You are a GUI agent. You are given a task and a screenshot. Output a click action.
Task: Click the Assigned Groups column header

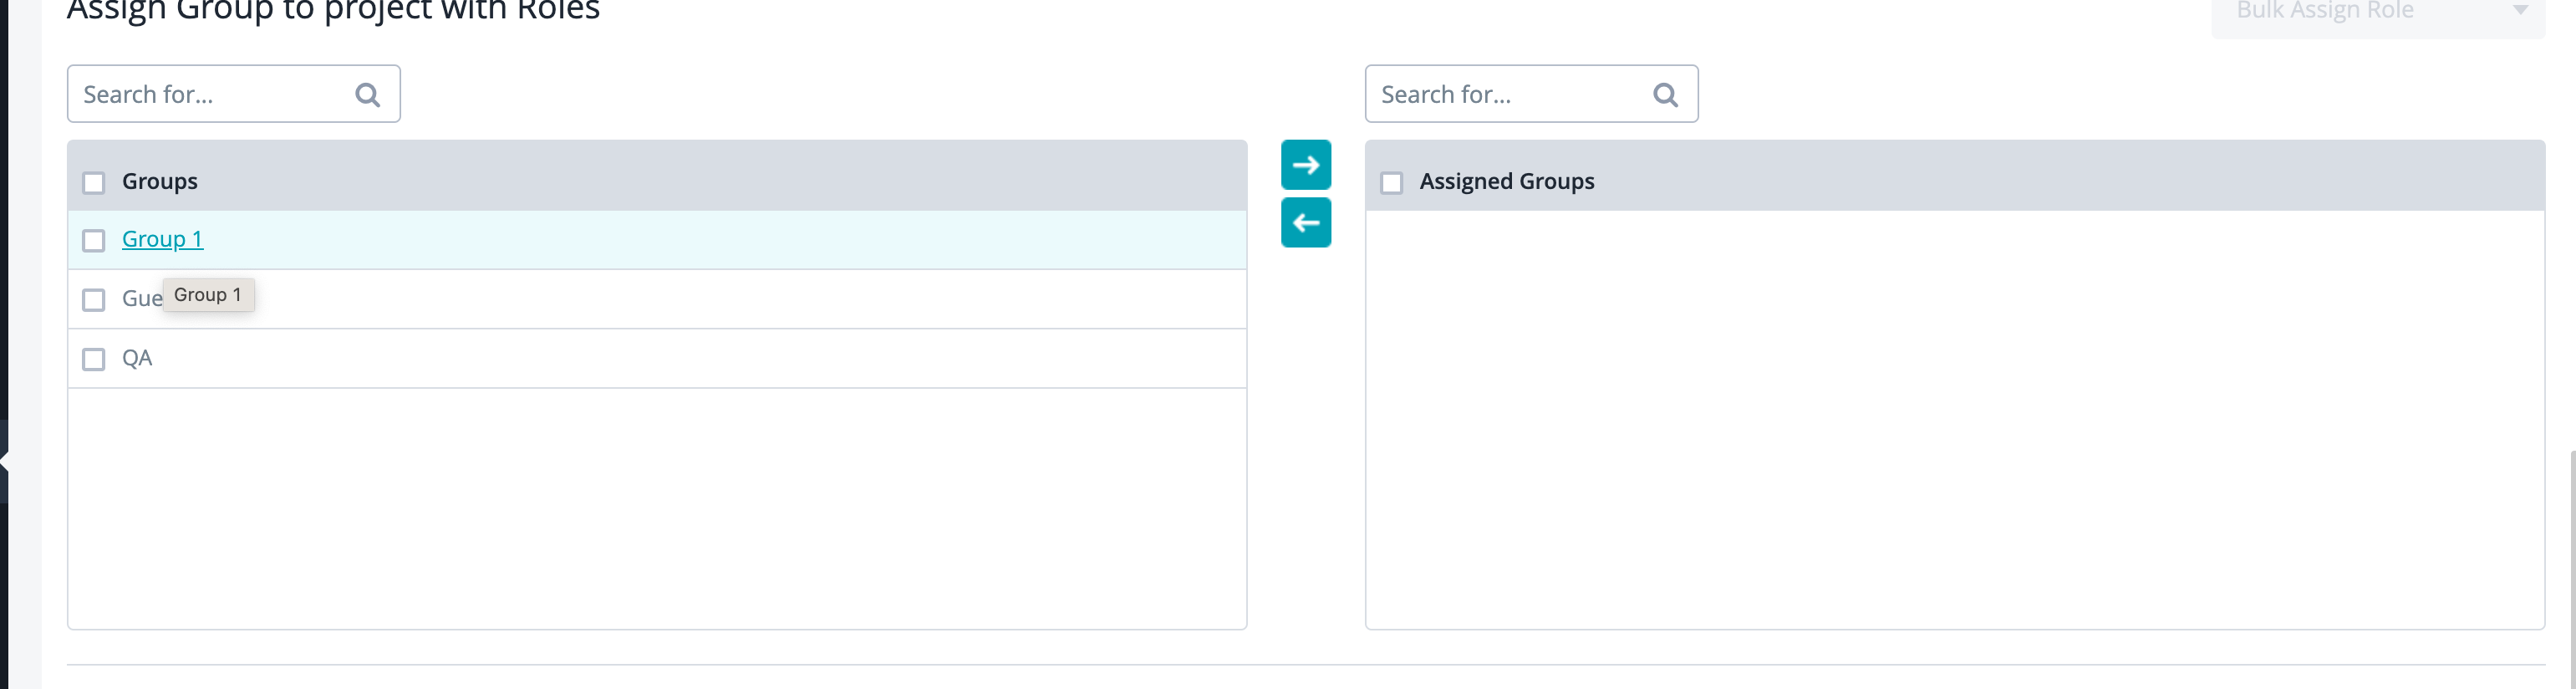point(1508,182)
